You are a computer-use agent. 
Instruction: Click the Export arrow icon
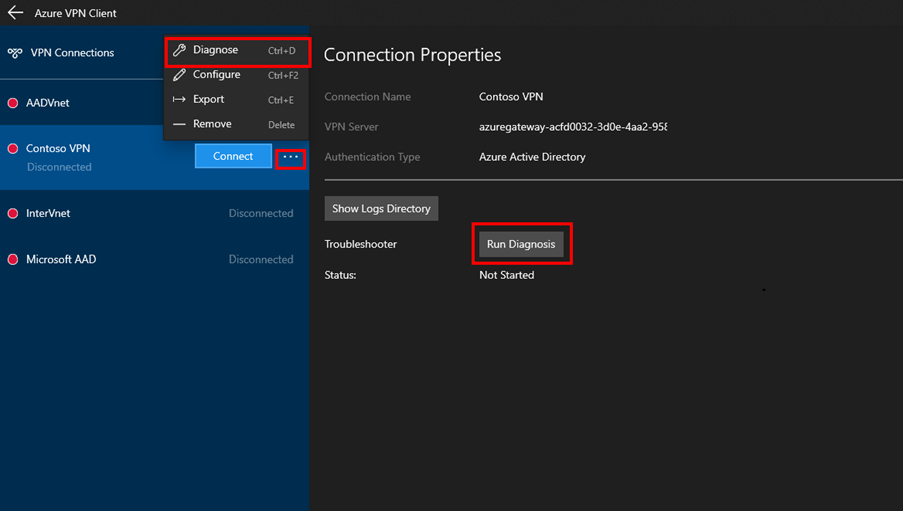click(179, 99)
